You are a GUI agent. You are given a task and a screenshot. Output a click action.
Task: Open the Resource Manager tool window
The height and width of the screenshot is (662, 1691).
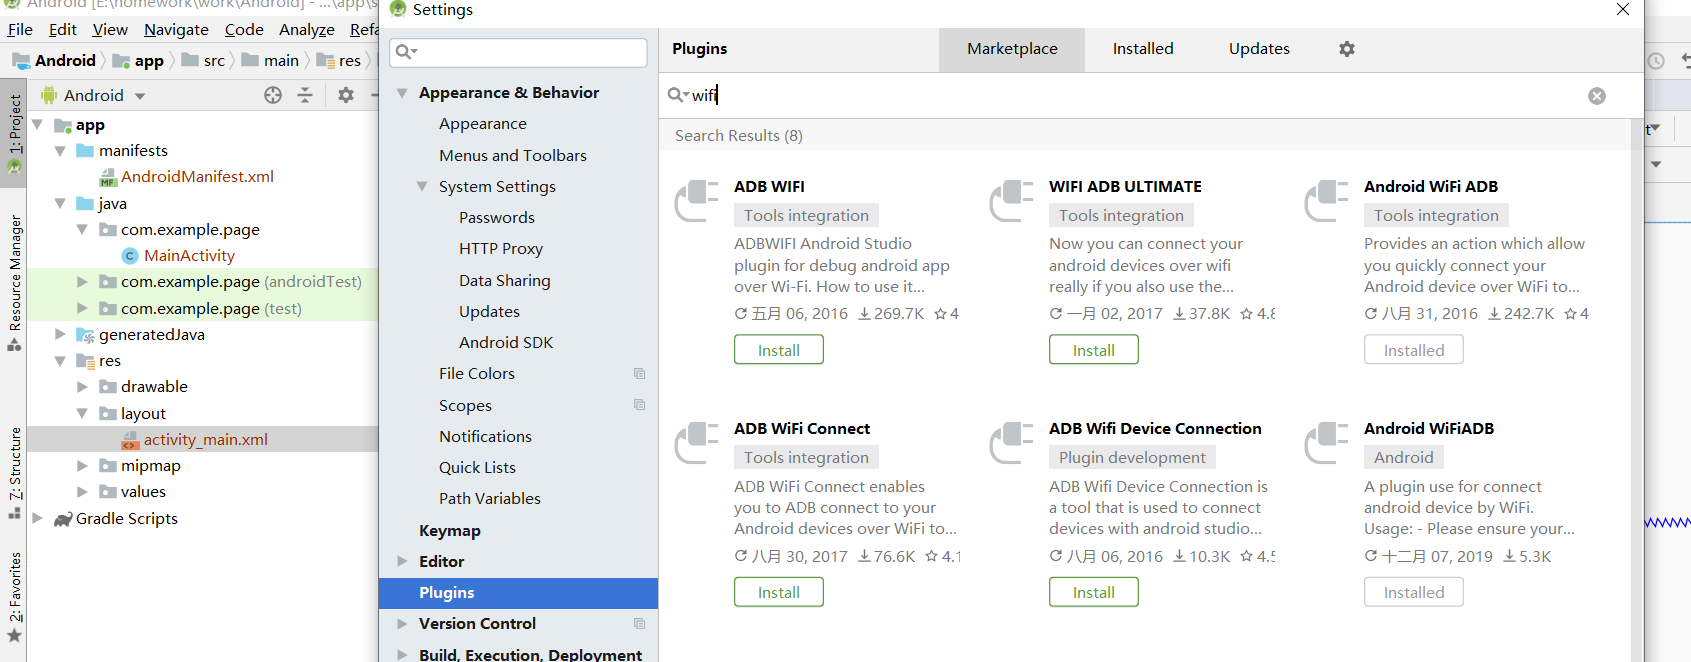pos(14,282)
